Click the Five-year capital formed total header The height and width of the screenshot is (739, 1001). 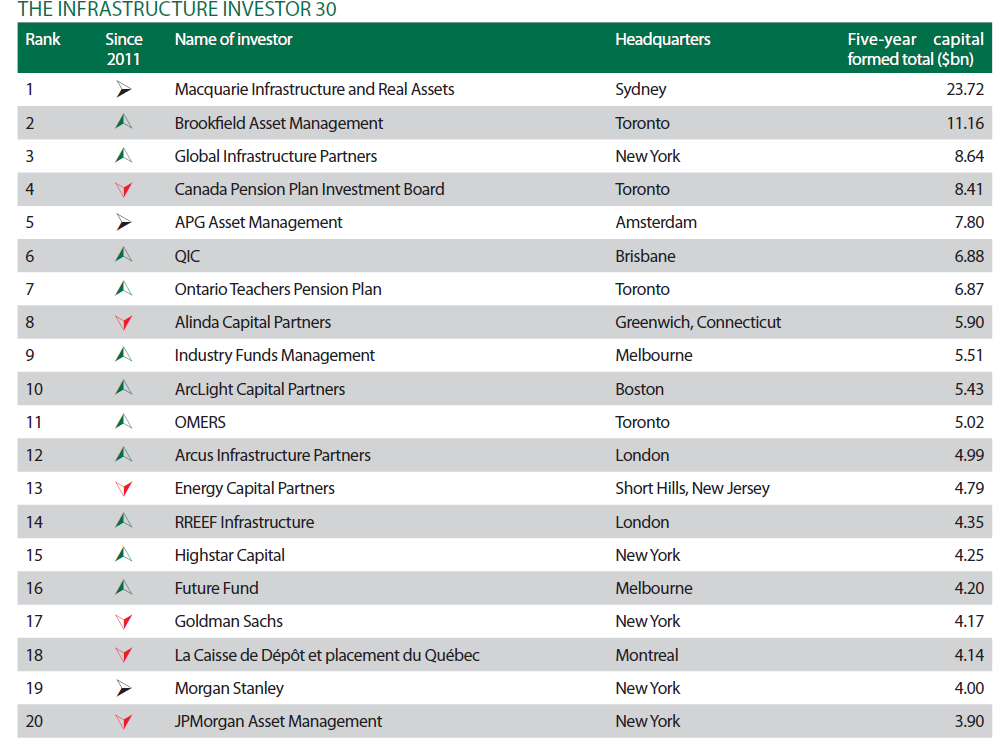point(915,49)
